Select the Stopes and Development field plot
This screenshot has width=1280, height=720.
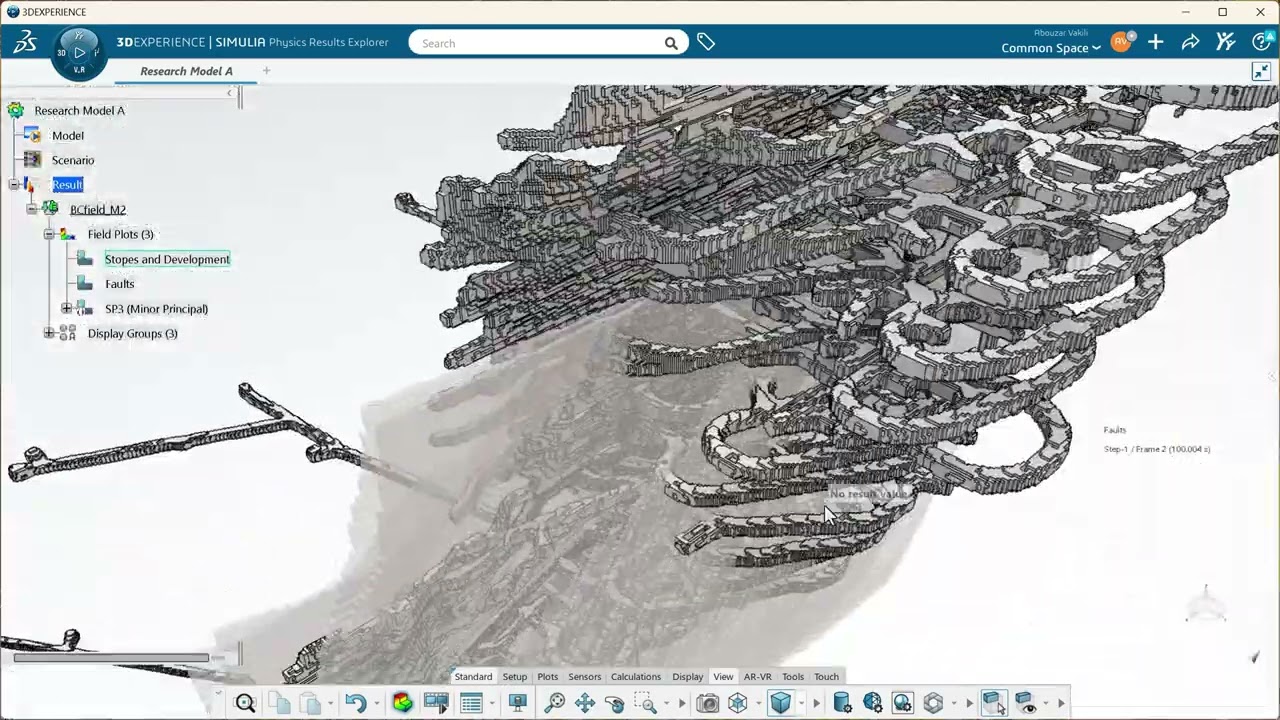coord(167,259)
